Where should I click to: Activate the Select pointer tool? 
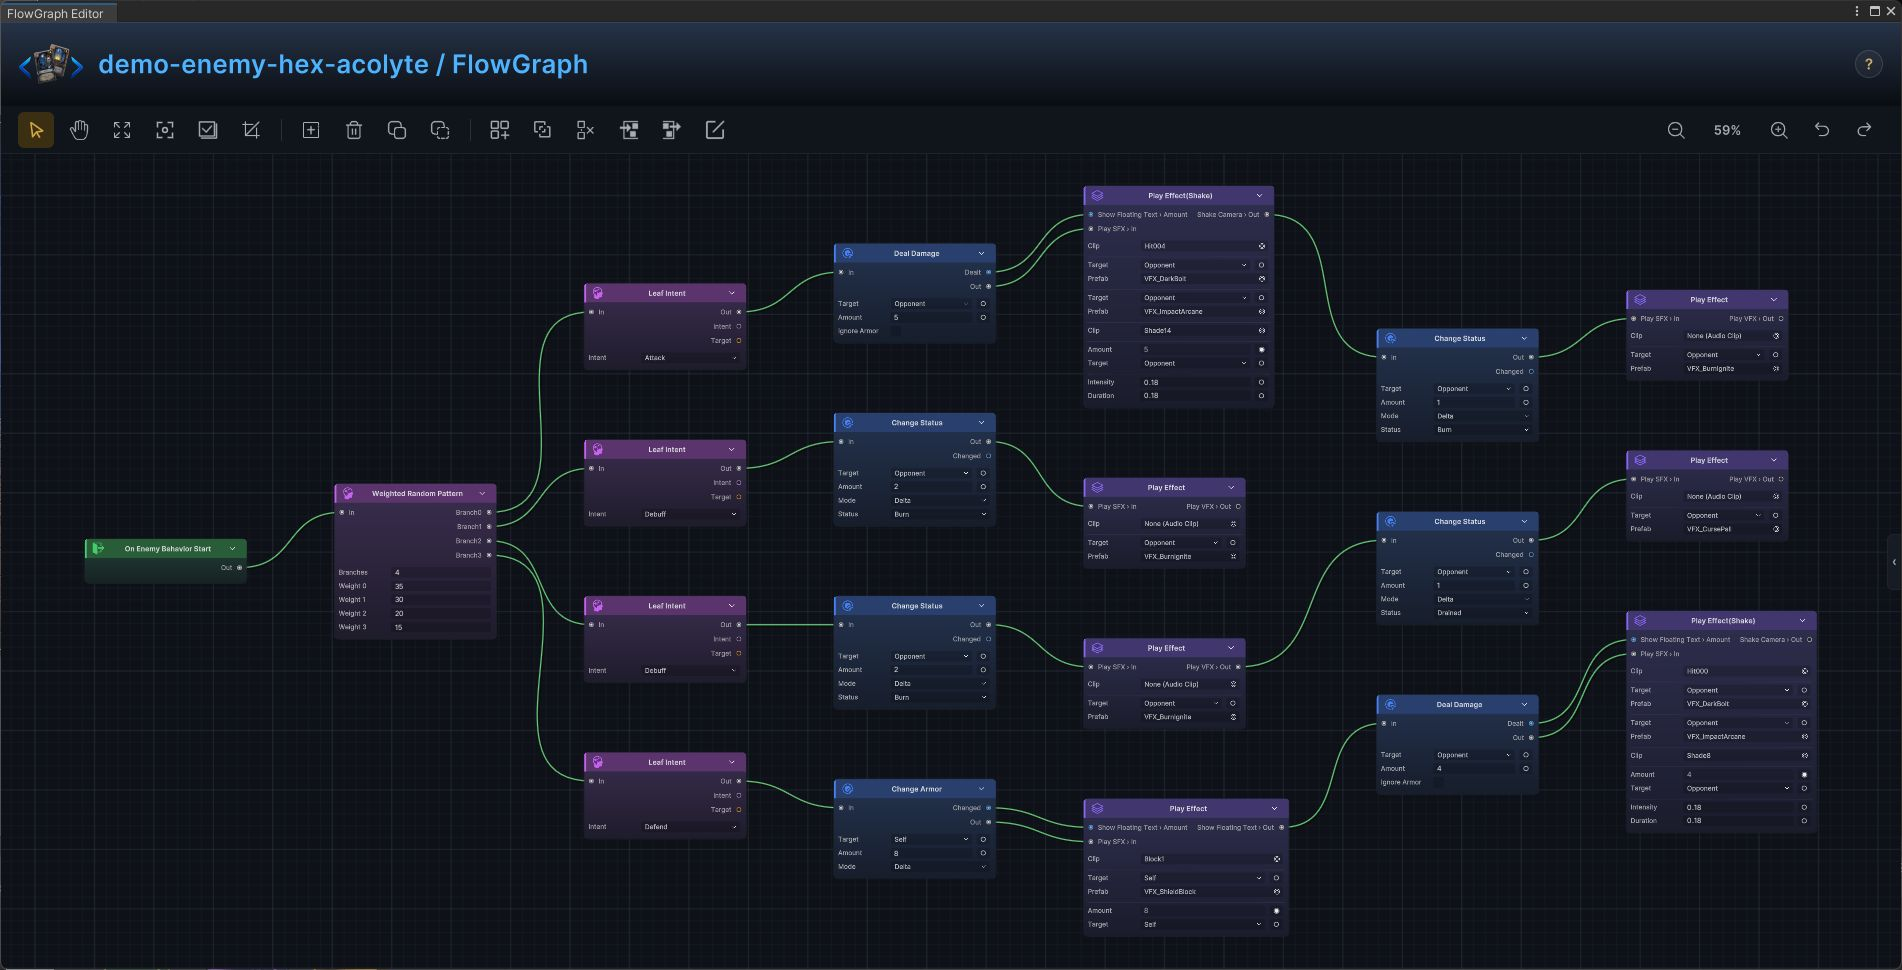pos(36,130)
